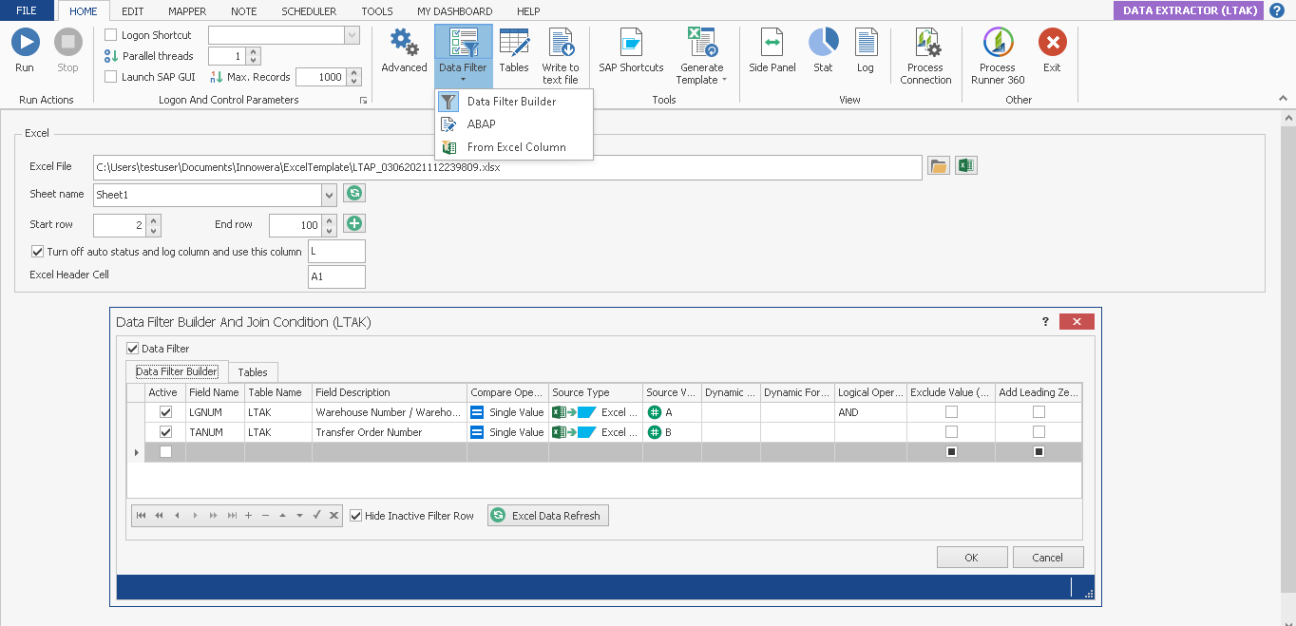This screenshot has width=1296, height=626.
Task: Click the Process Connection icon
Action: point(925,43)
